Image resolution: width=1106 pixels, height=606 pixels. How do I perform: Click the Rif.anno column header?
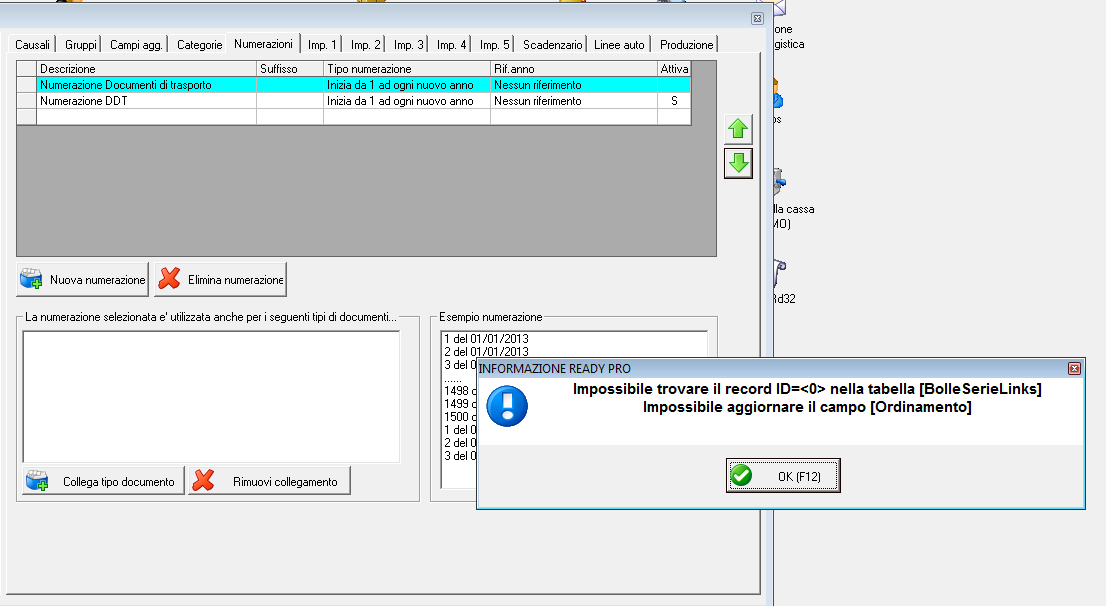point(573,69)
